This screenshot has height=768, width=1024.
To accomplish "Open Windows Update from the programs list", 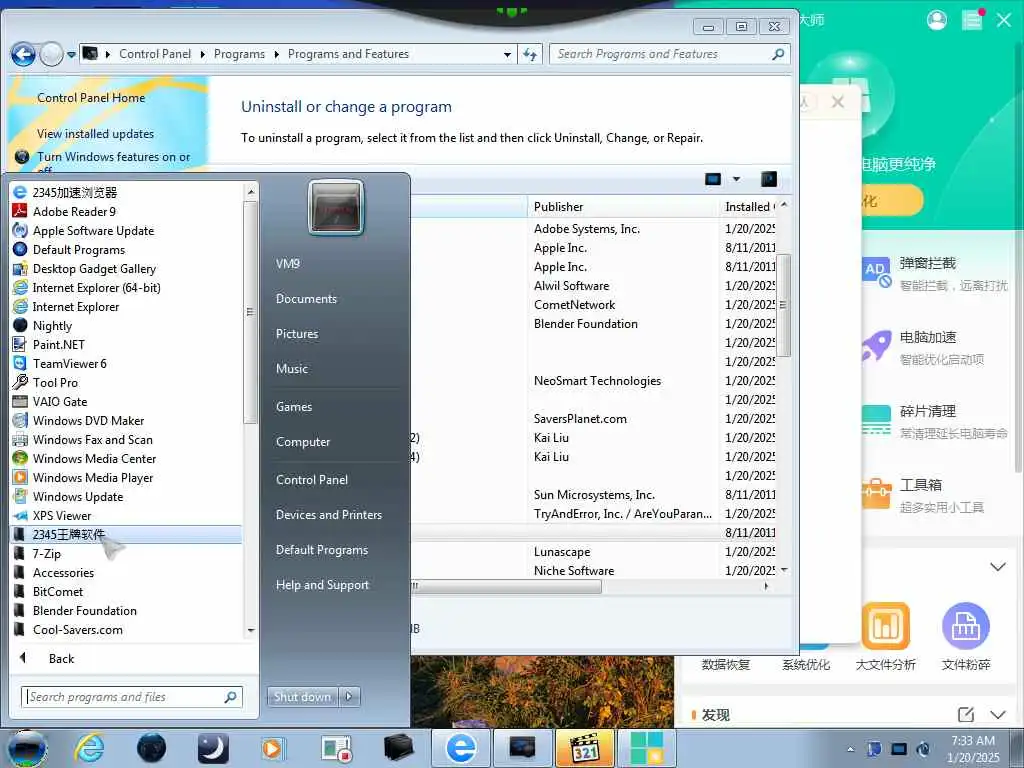I will (x=78, y=496).
